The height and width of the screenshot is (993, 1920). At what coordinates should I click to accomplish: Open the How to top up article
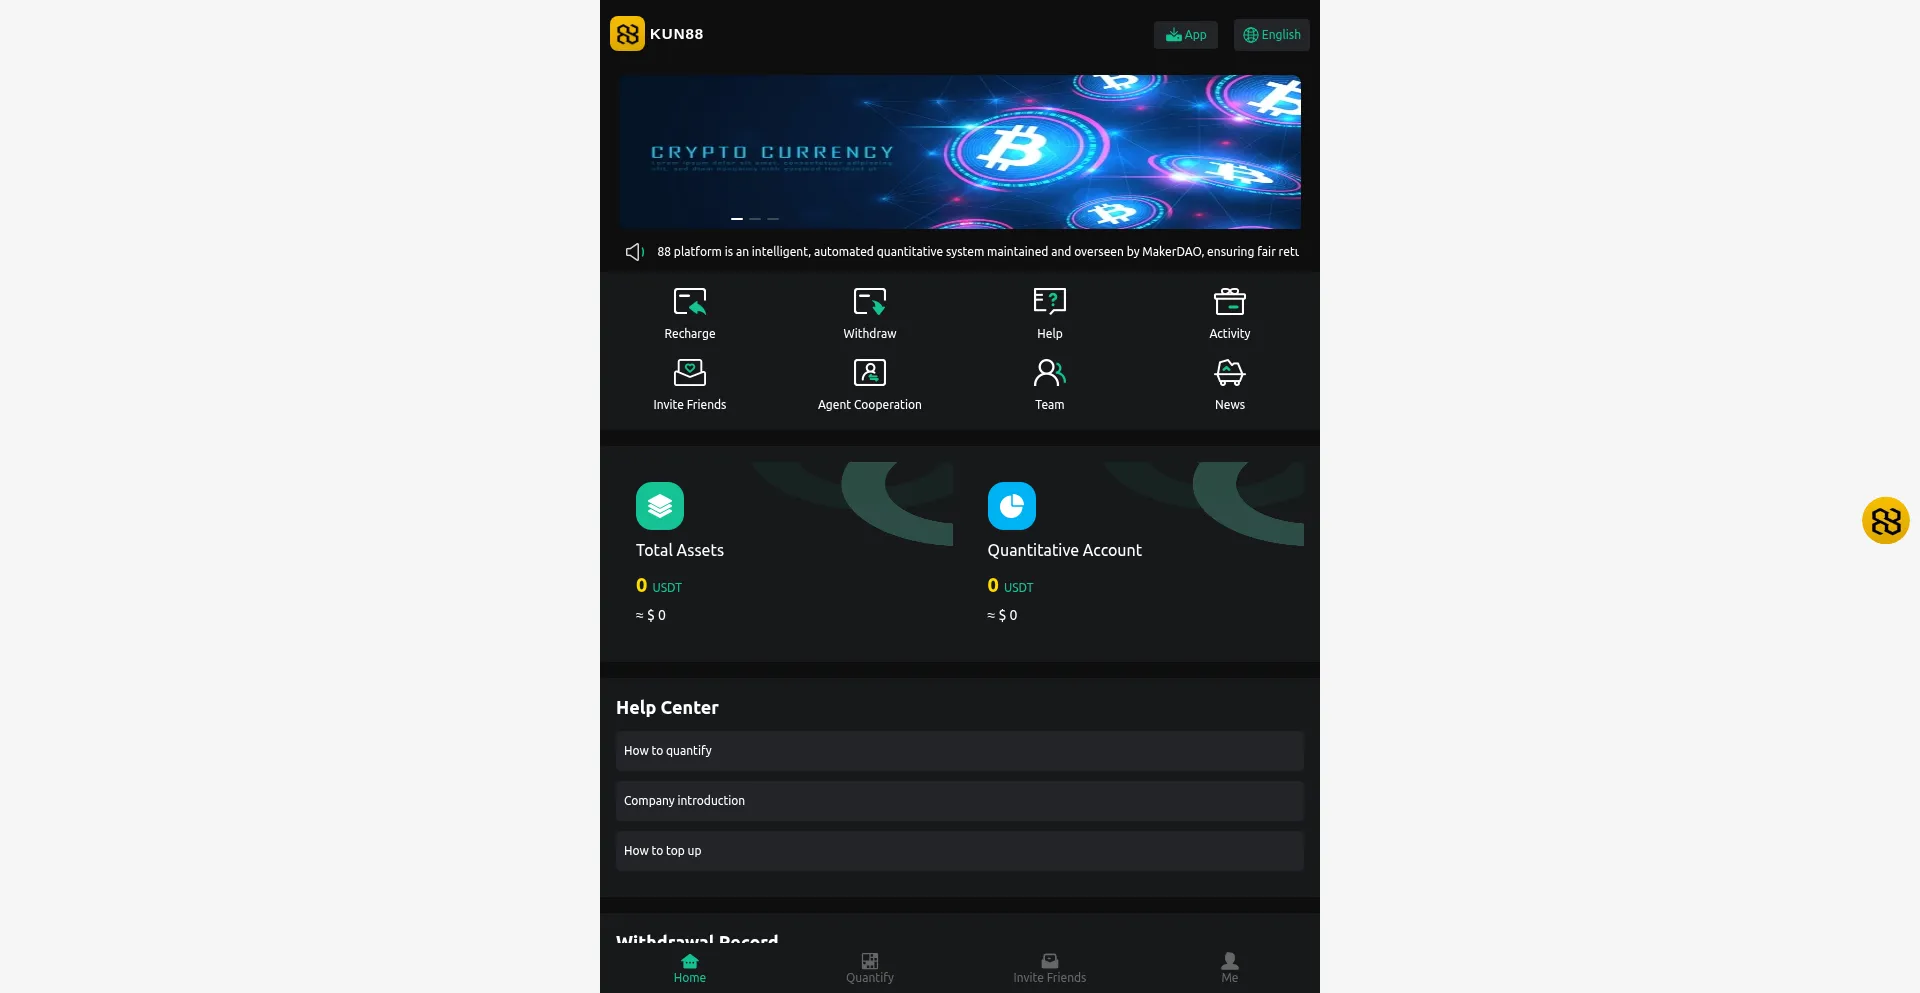pos(960,851)
